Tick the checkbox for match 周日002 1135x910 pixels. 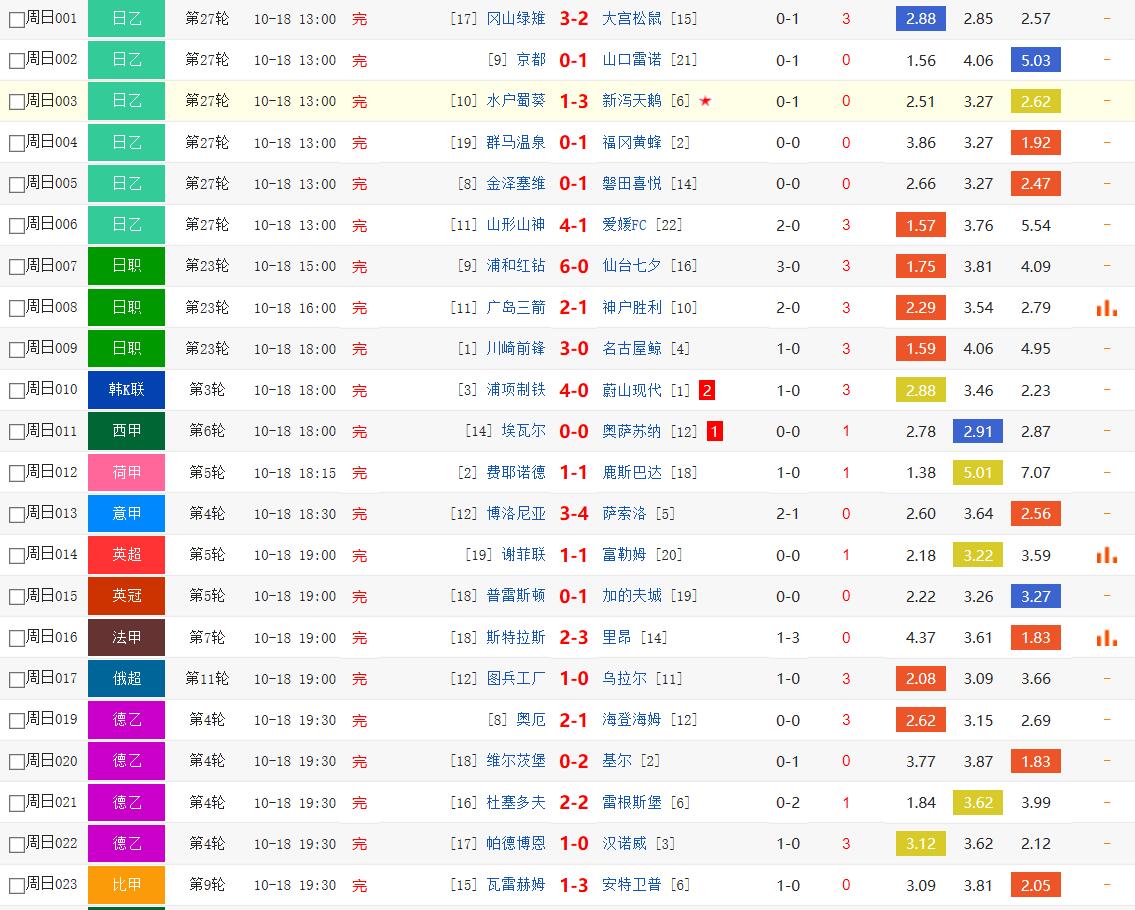coord(17,61)
